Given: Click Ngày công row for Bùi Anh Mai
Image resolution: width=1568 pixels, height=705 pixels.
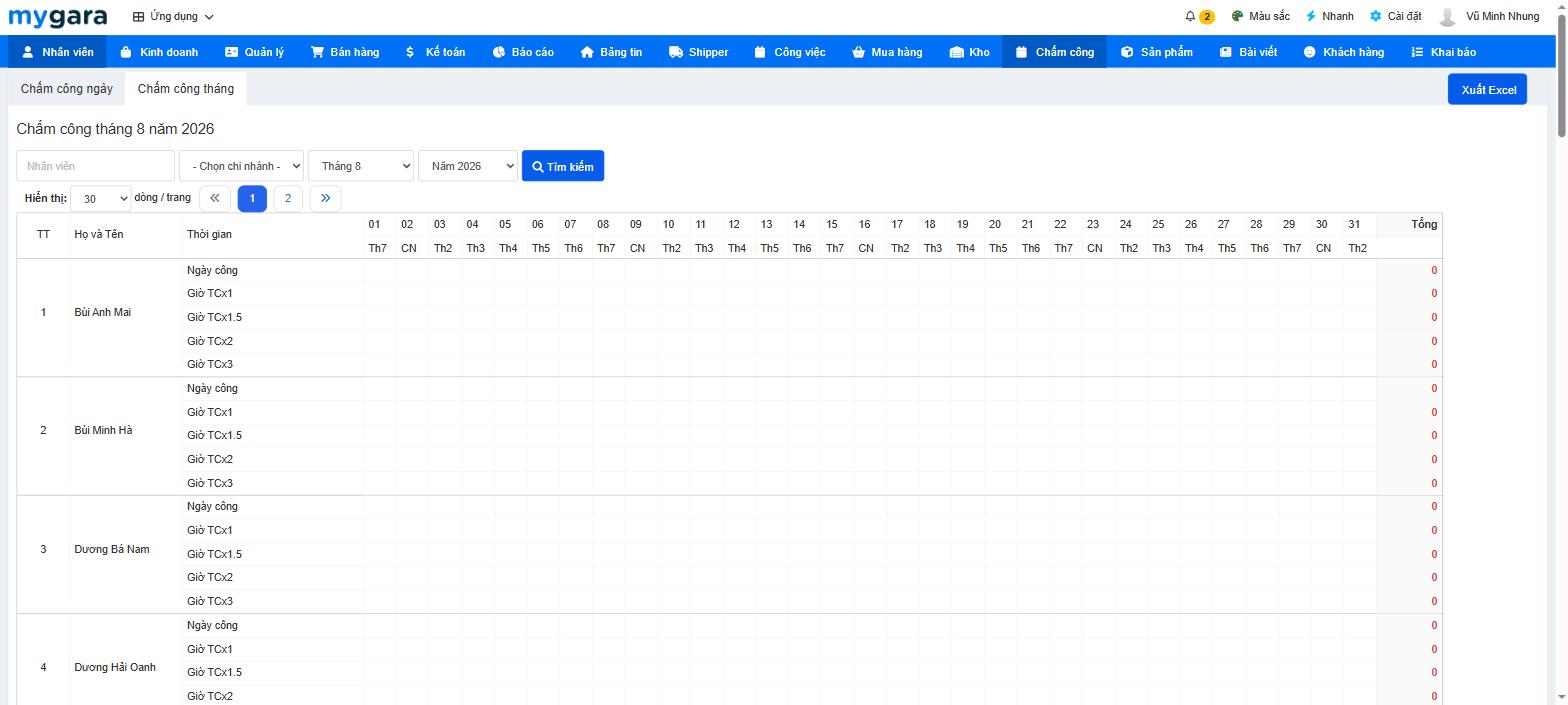Looking at the screenshot, I should (212, 271).
